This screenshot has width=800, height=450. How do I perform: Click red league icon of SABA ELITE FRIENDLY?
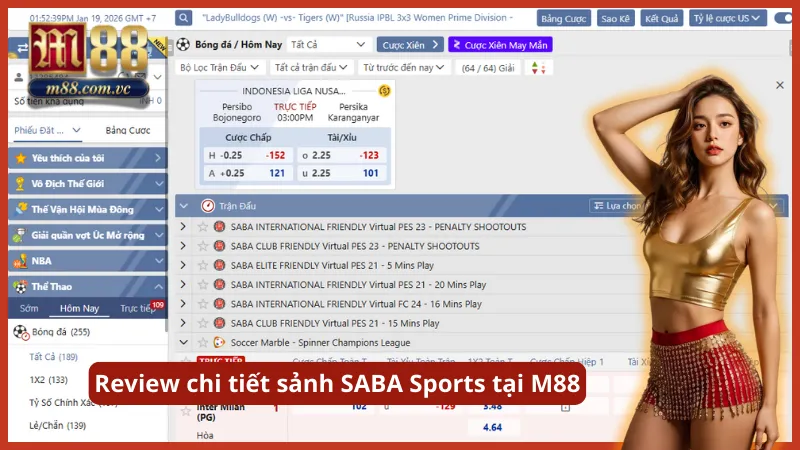coord(219,265)
